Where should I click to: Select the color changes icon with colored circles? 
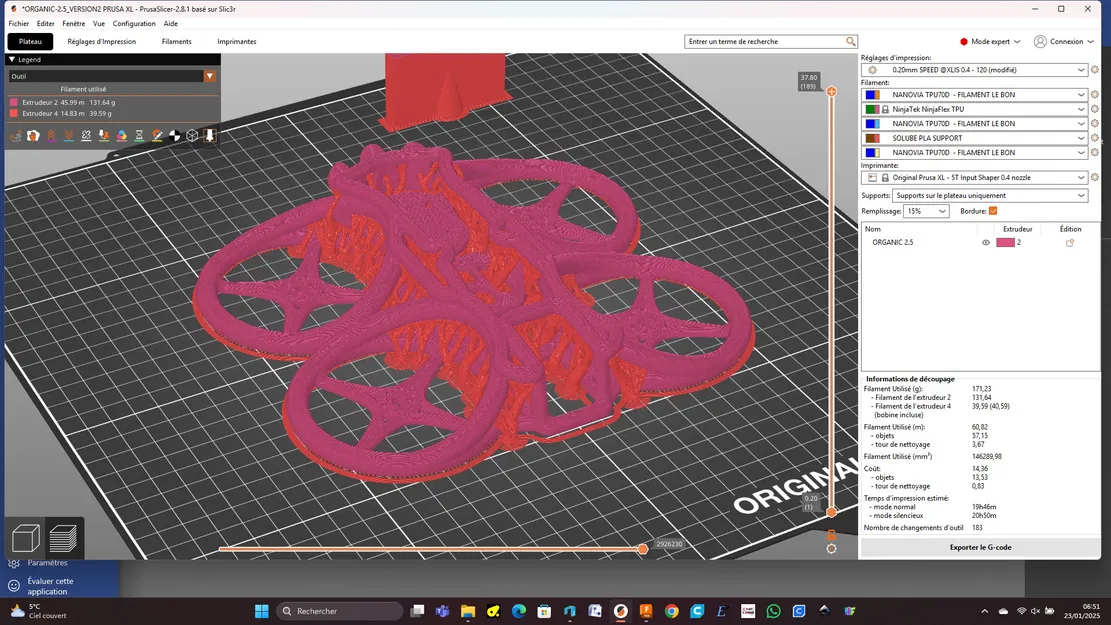(122, 135)
